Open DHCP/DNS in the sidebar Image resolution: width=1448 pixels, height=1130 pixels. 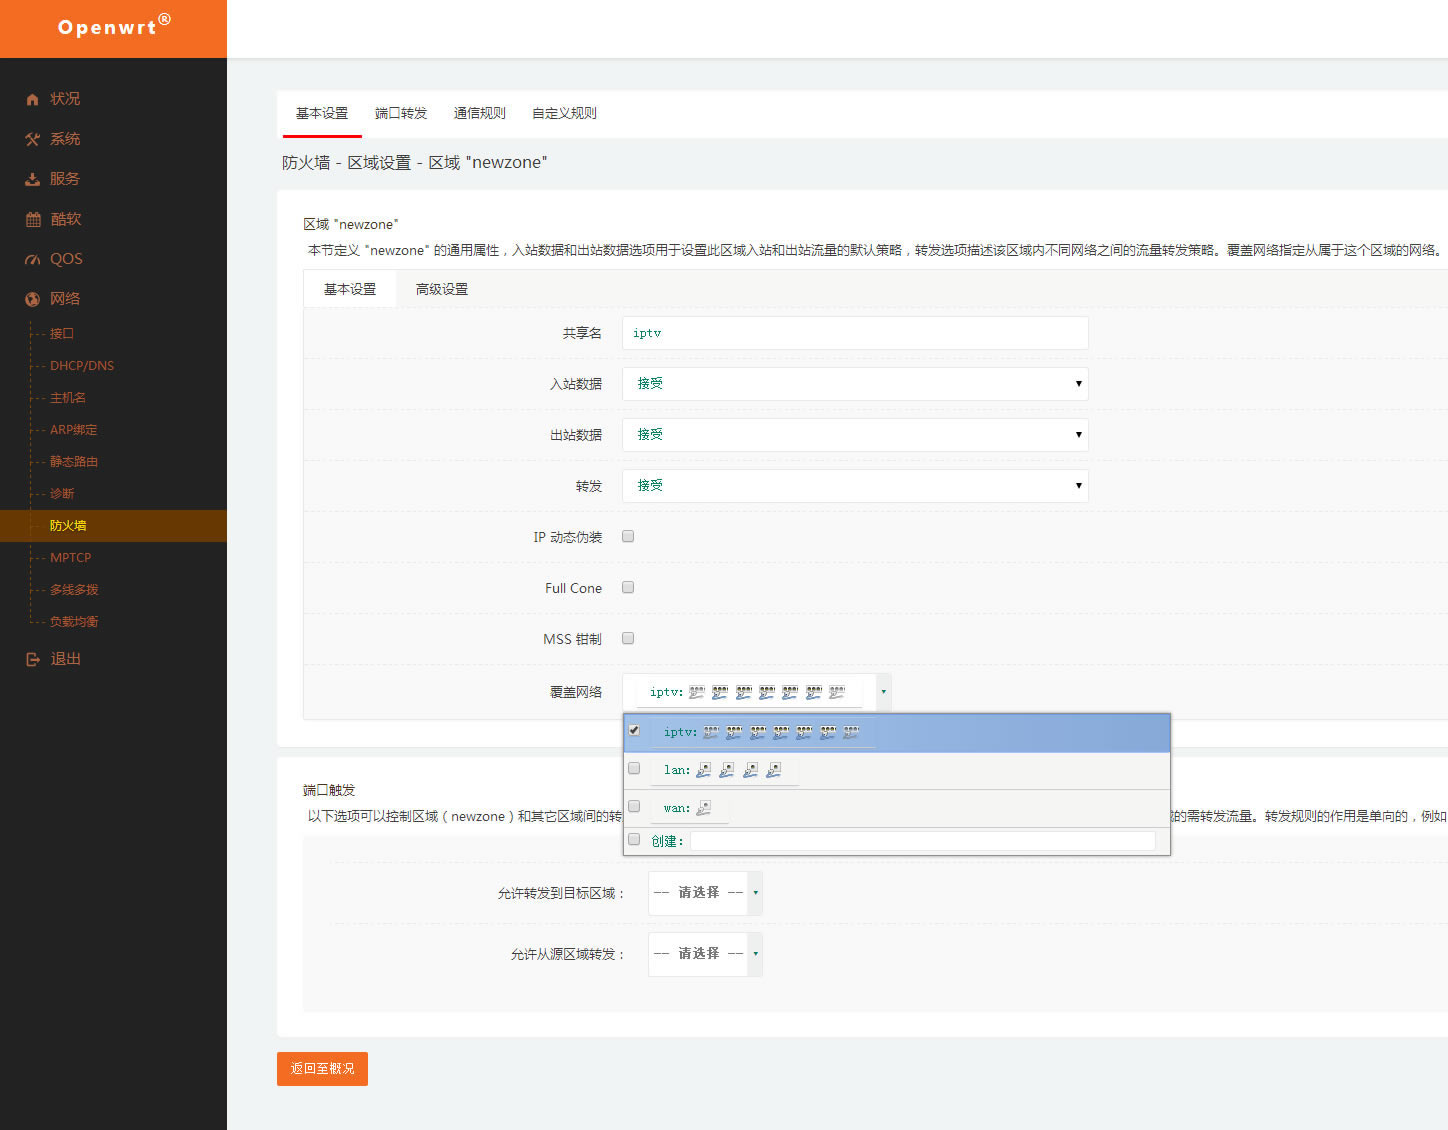82,366
